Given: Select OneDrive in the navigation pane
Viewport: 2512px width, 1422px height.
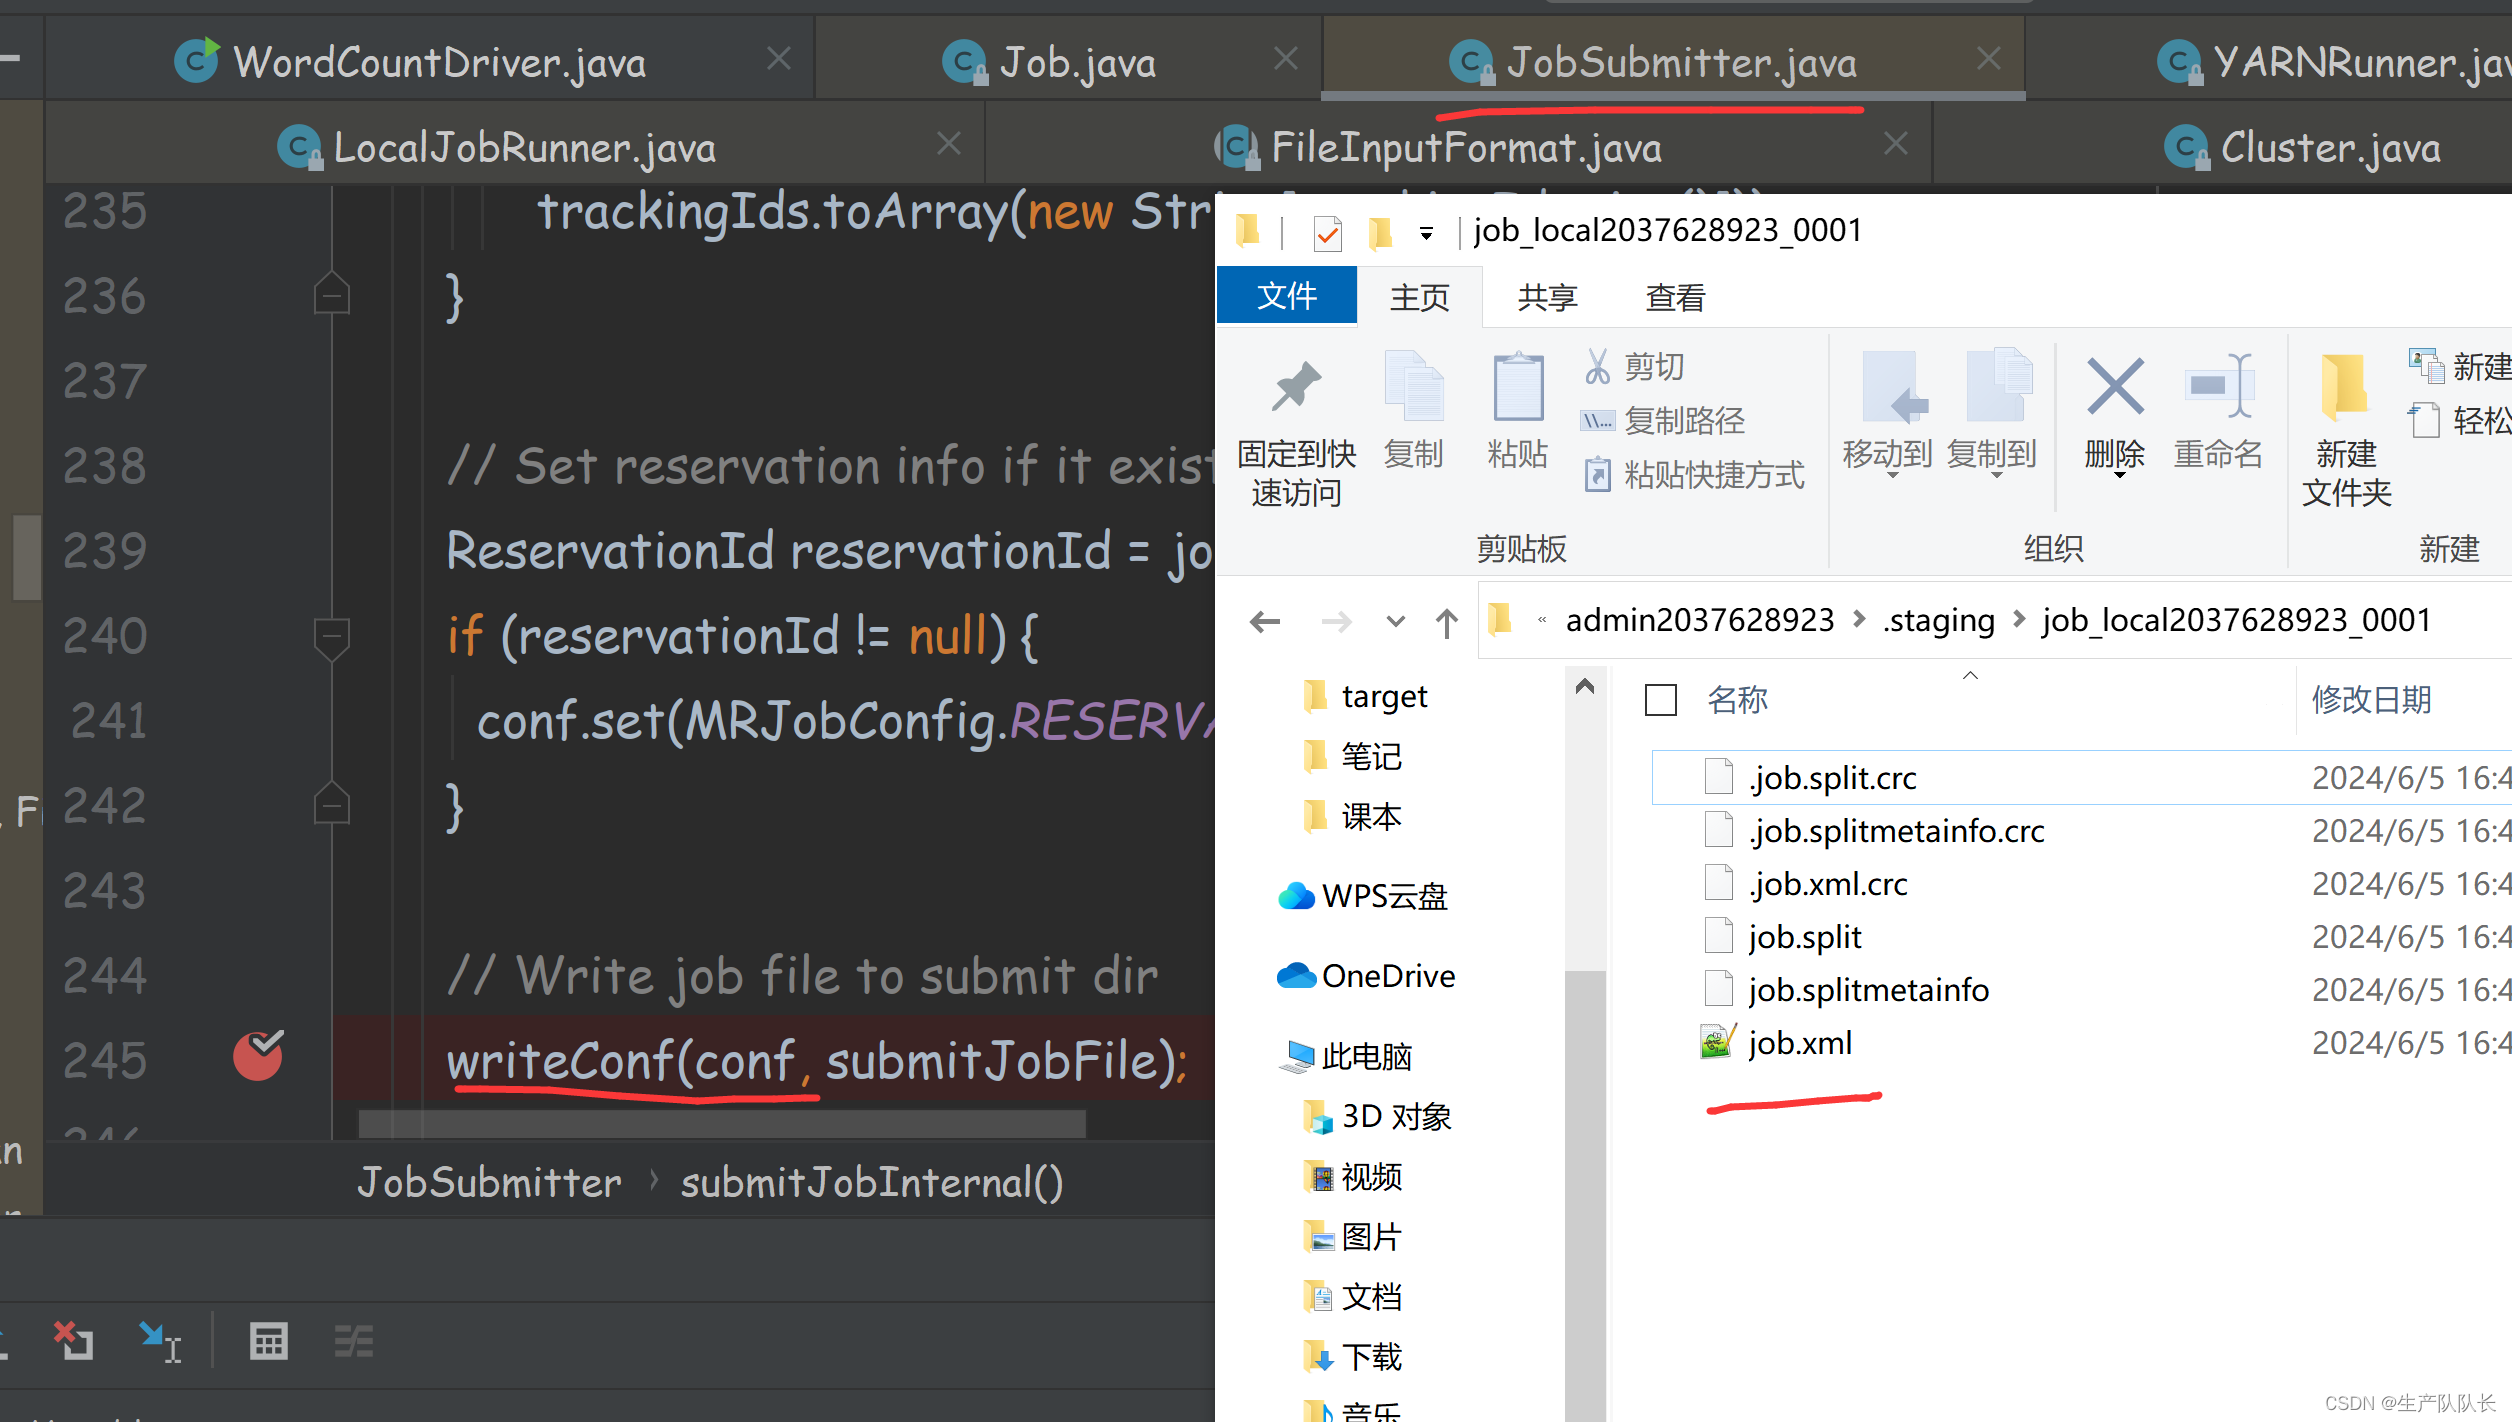Looking at the screenshot, I should (x=1366, y=976).
